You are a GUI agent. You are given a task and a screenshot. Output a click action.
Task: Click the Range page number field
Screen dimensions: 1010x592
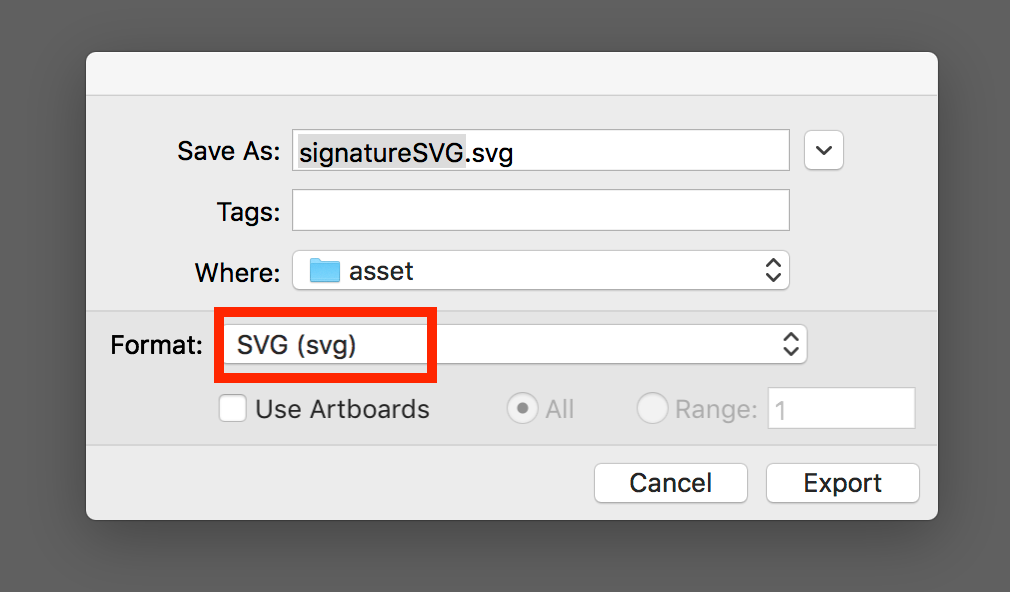coord(841,408)
